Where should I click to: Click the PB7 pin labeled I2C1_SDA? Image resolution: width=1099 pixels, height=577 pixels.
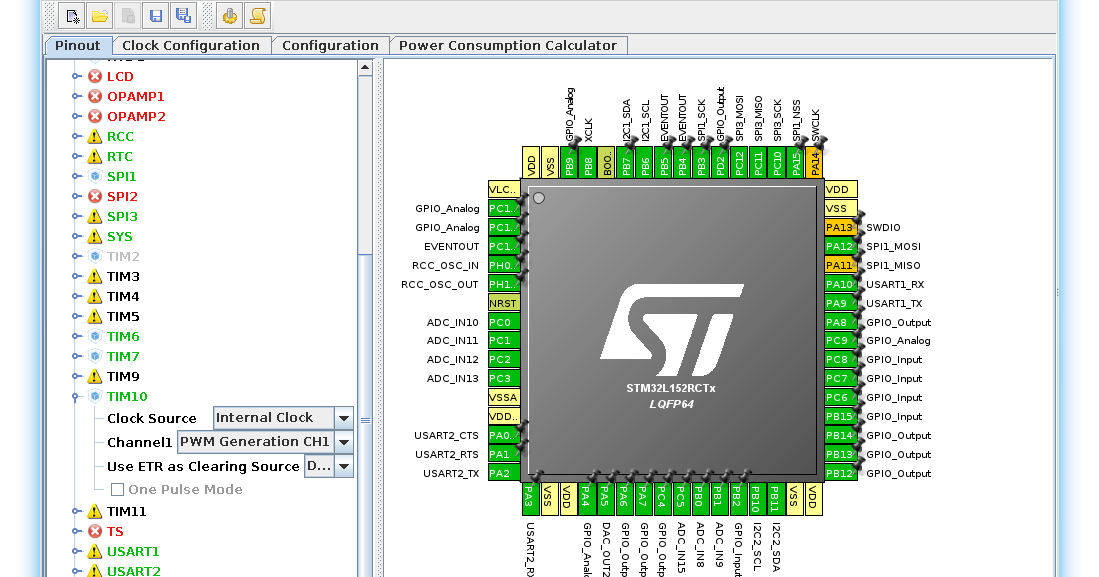click(x=626, y=163)
